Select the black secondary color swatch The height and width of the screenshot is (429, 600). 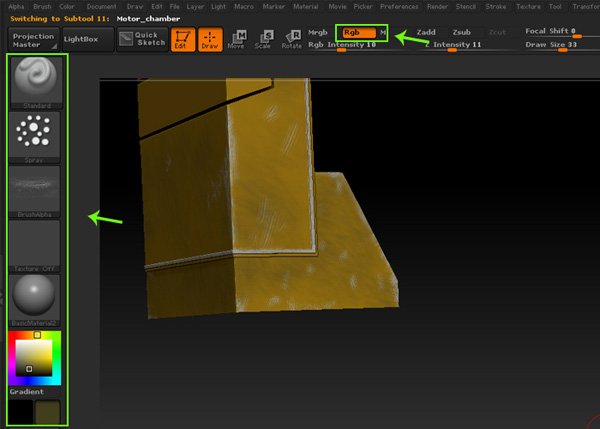click(x=20, y=412)
